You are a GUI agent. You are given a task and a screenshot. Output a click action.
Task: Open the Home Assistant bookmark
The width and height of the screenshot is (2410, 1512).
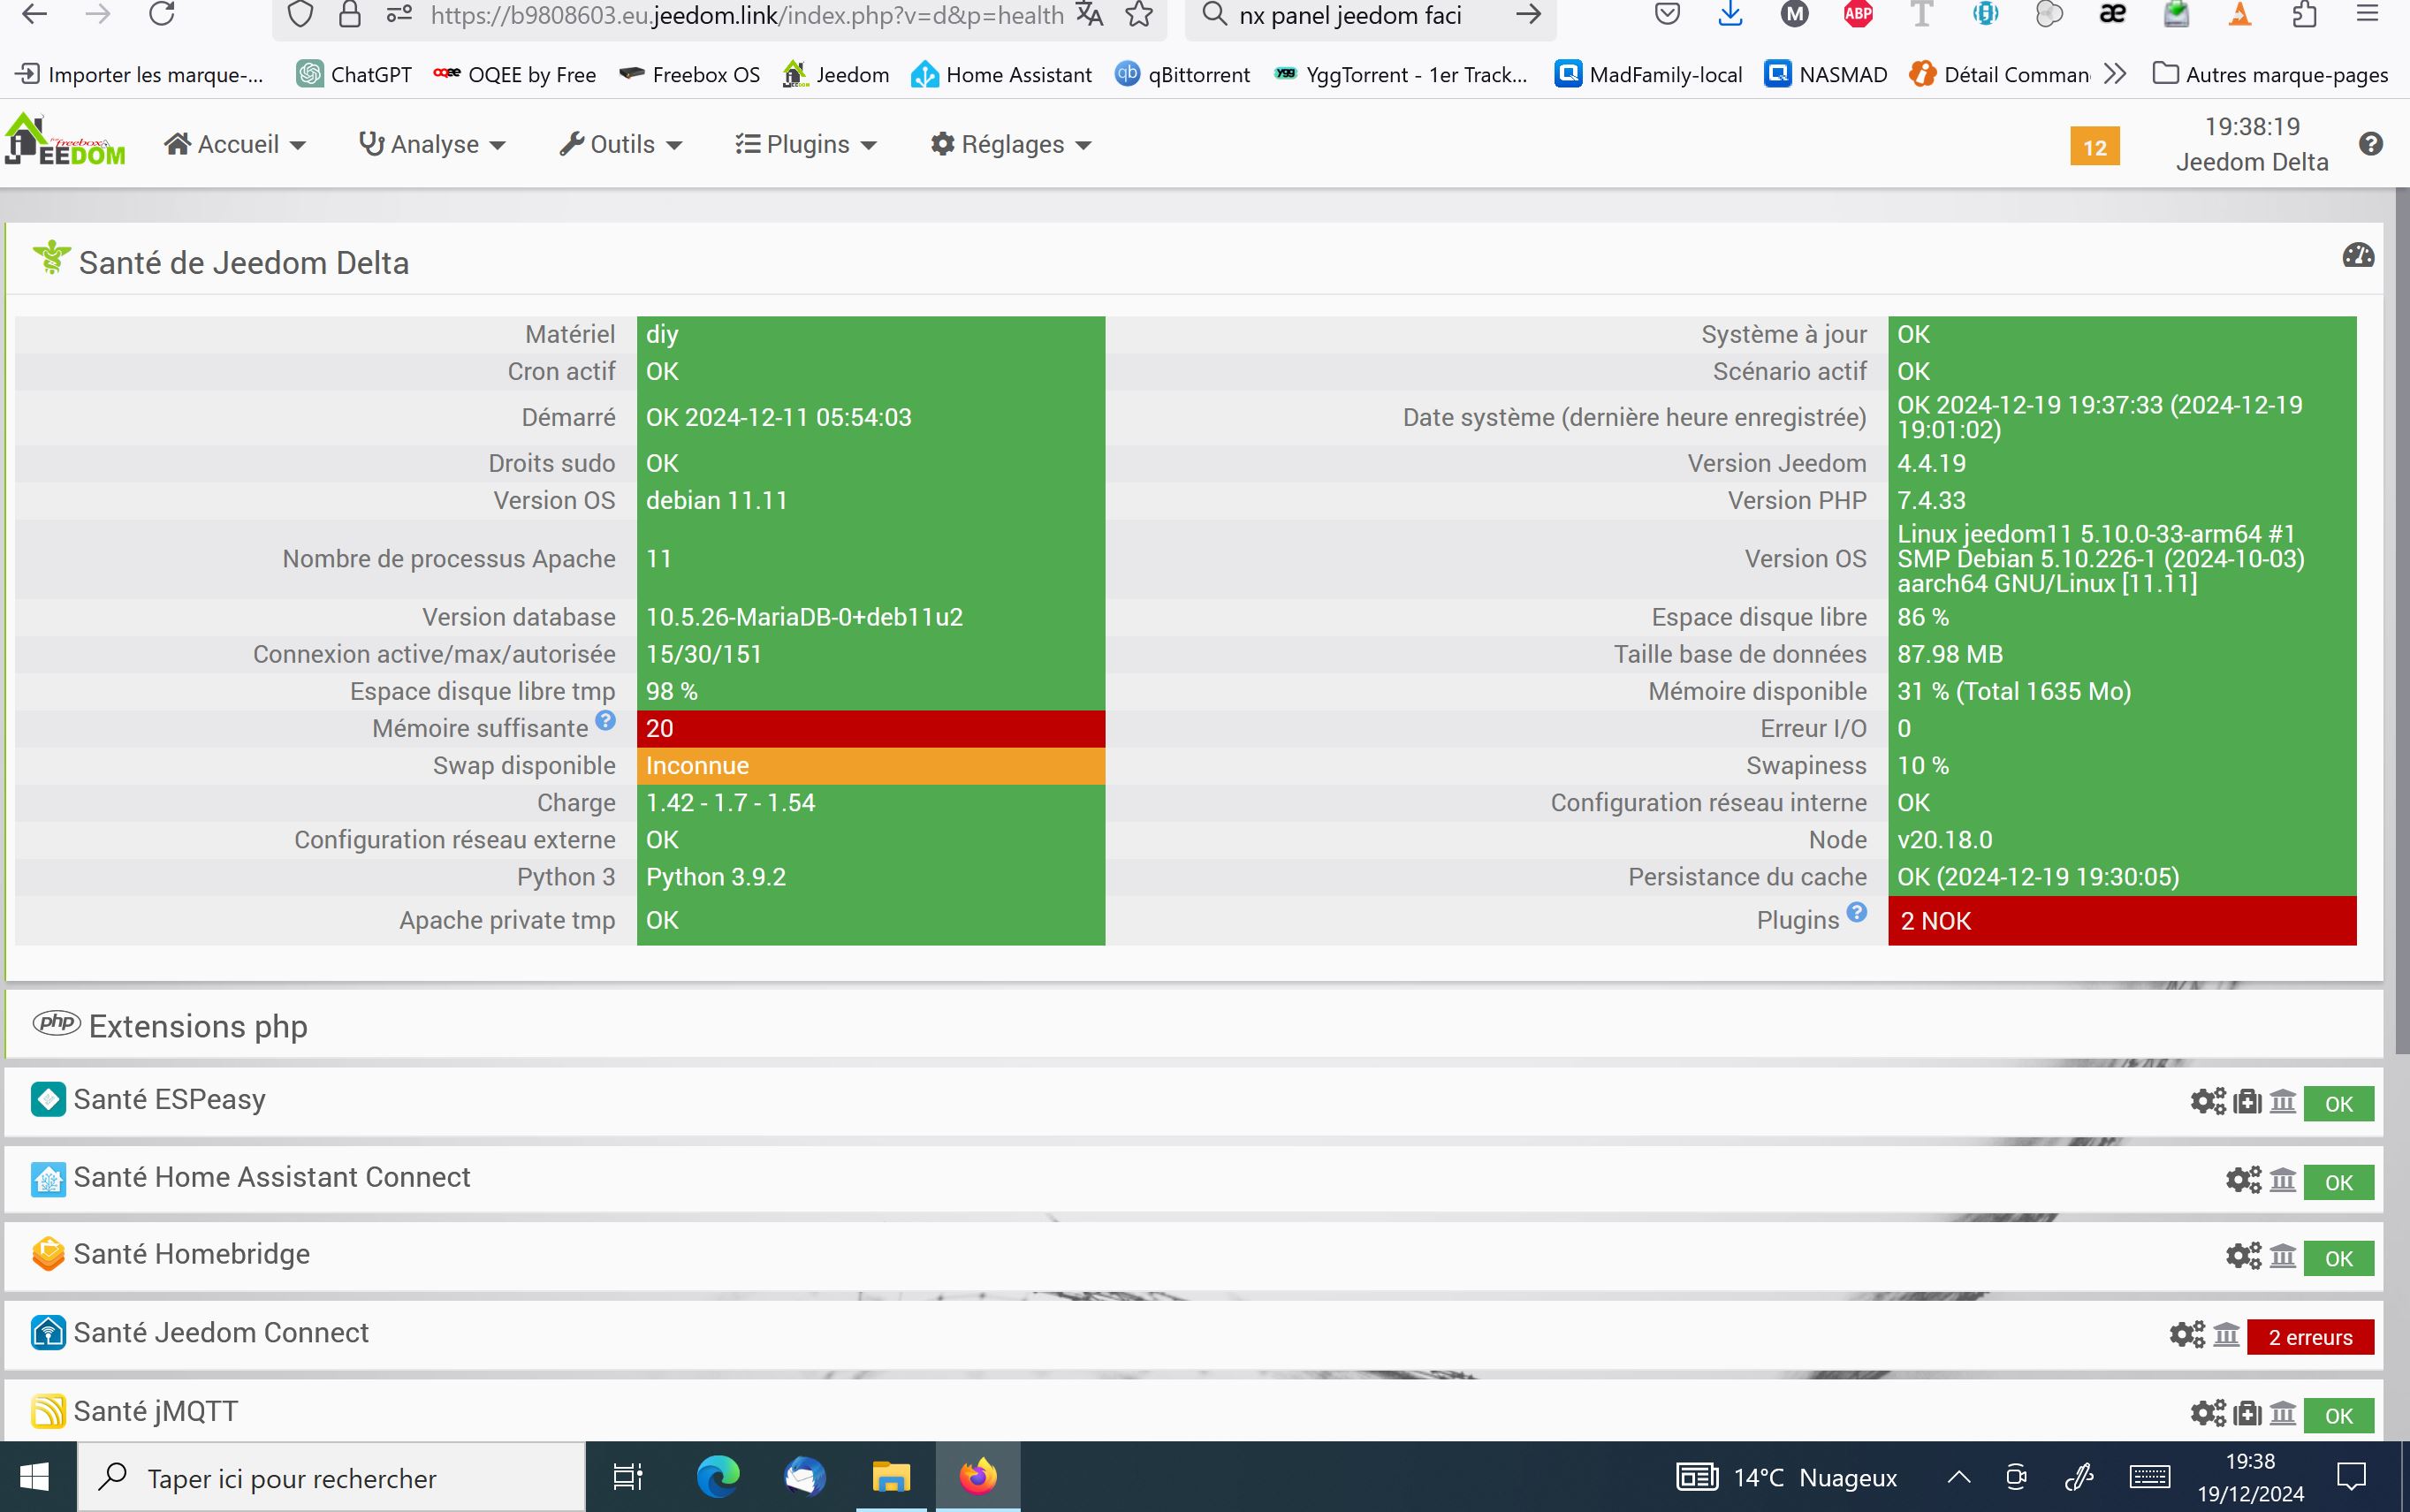[1001, 74]
